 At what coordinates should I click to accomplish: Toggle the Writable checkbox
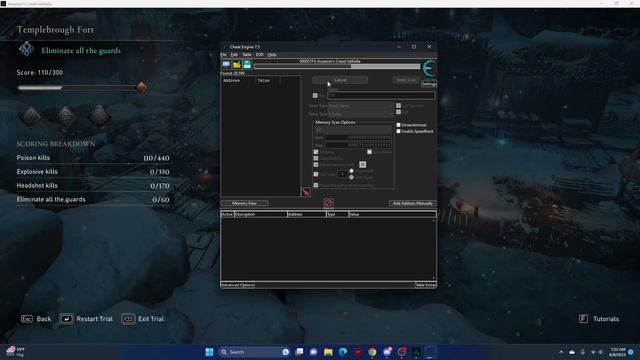pyautogui.click(x=316, y=152)
